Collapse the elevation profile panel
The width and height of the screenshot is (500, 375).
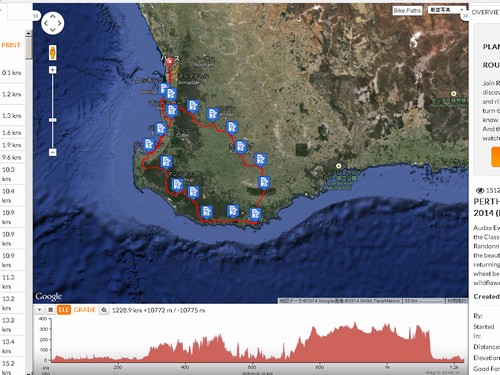tap(39, 310)
